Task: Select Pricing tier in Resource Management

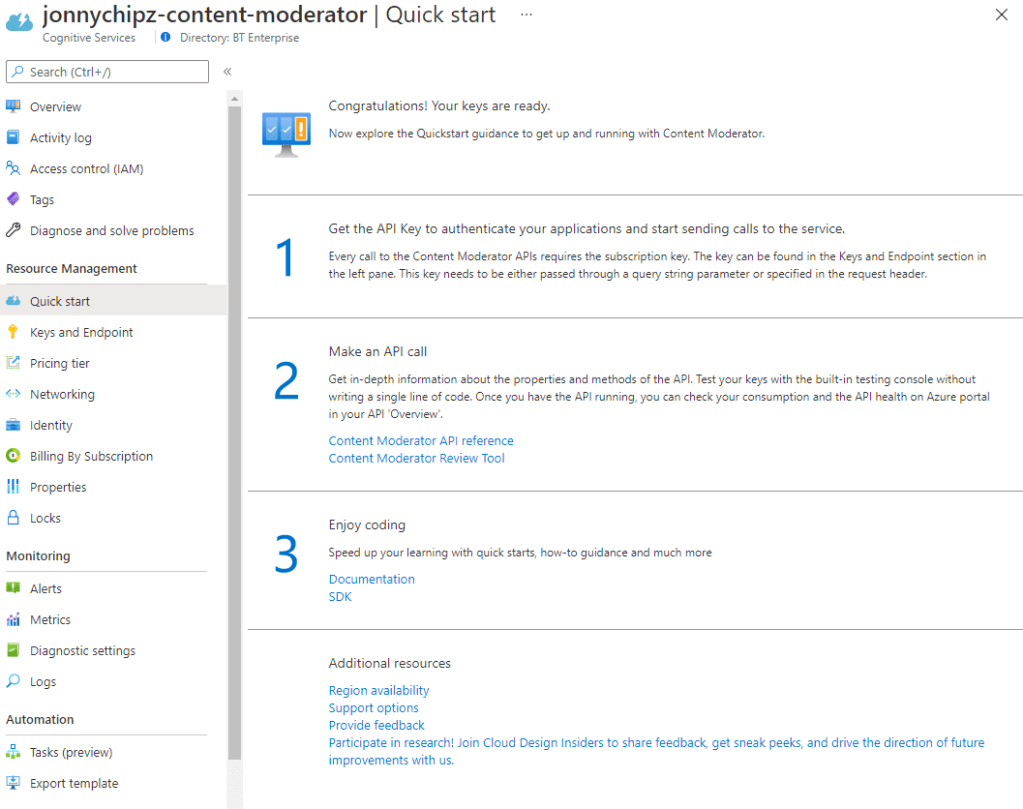Action: [x=59, y=363]
